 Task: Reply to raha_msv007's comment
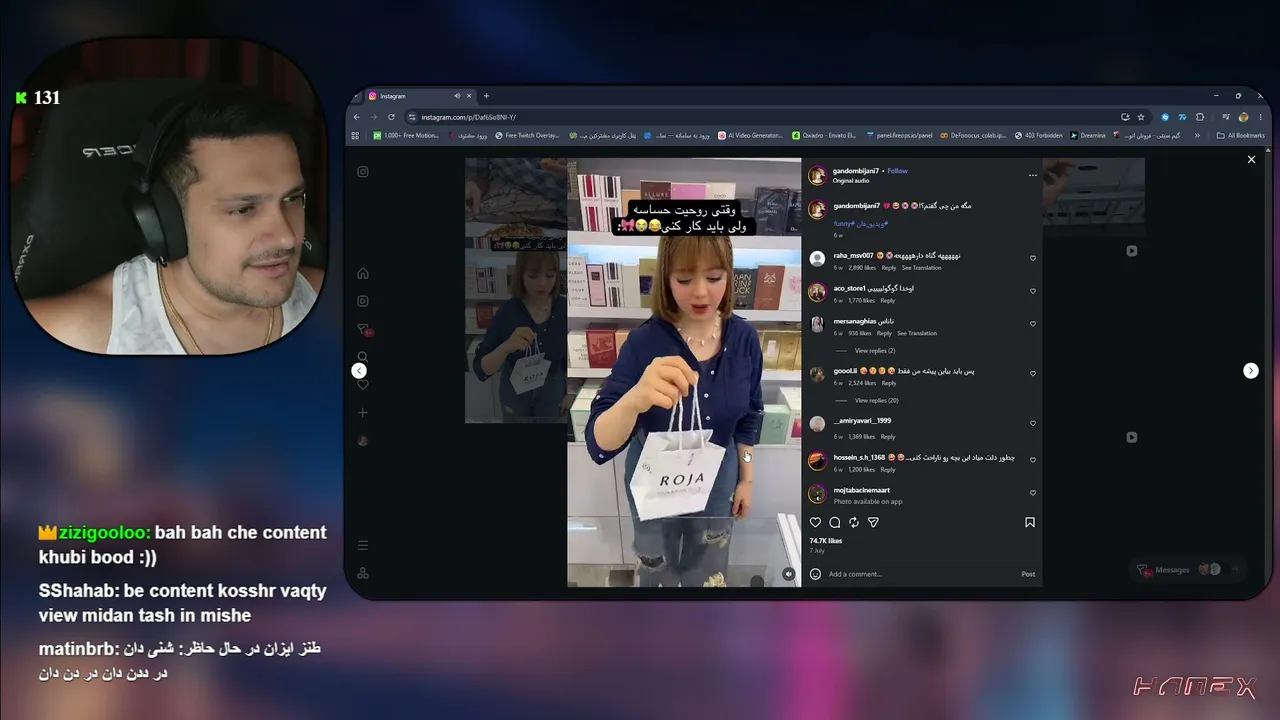[x=888, y=268]
